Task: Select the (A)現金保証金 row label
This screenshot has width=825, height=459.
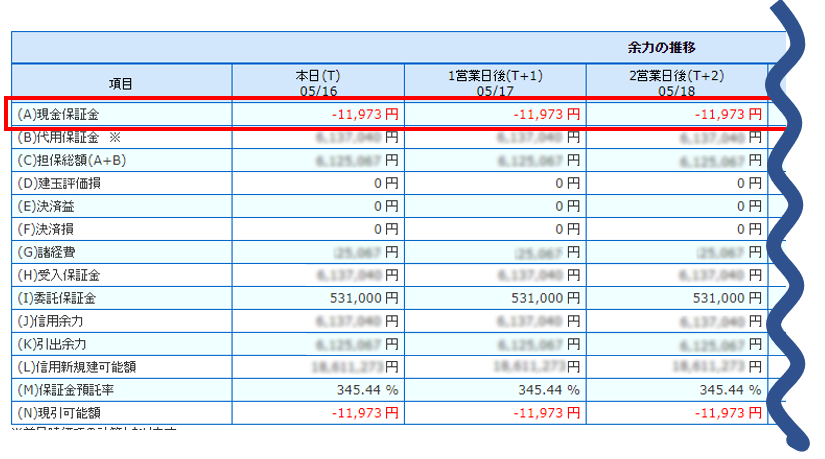Action: [x=59, y=114]
